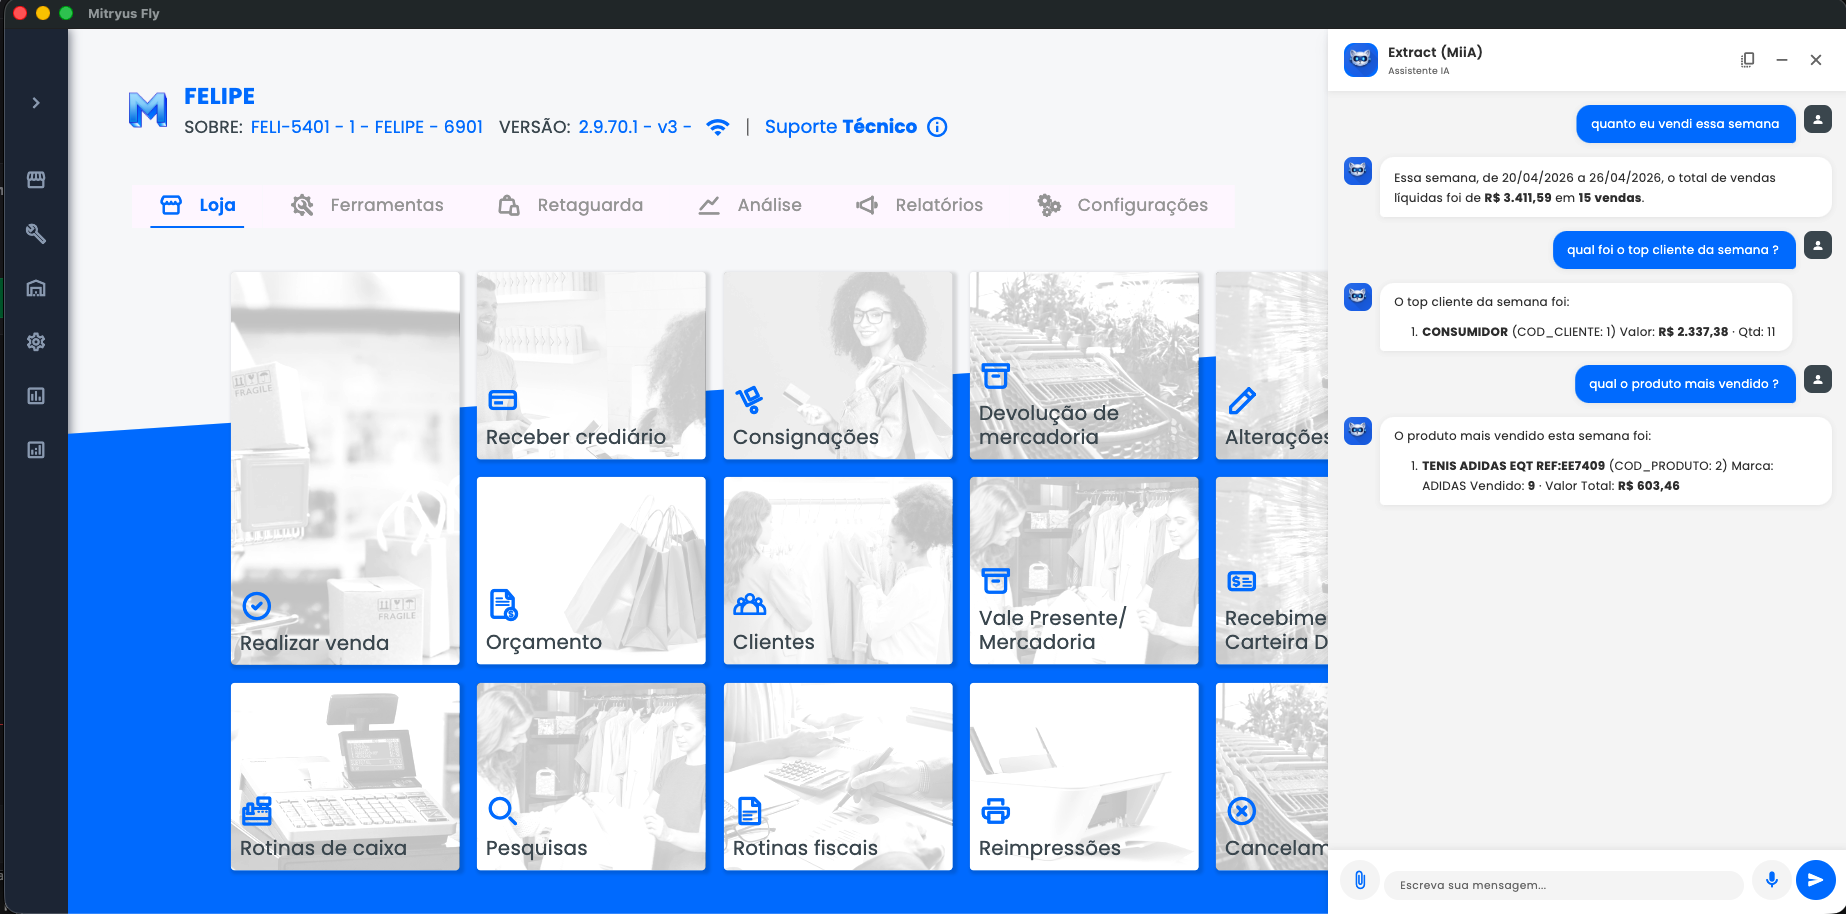
Task: Click the copy conversation icon in chat header
Action: point(1747,60)
